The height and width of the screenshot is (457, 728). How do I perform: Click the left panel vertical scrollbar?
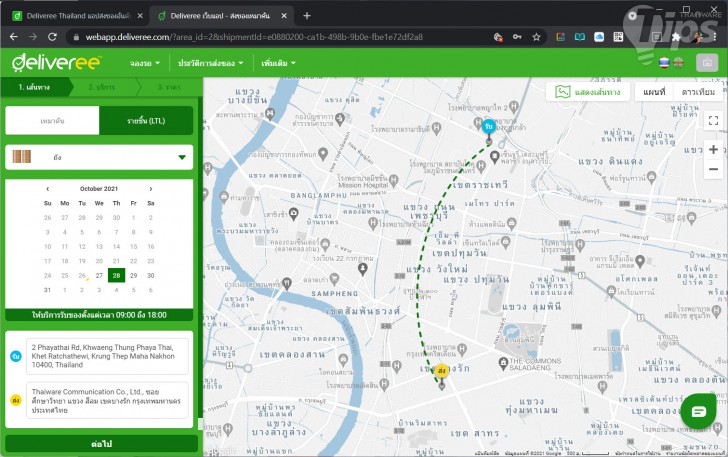click(x=201, y=260)
